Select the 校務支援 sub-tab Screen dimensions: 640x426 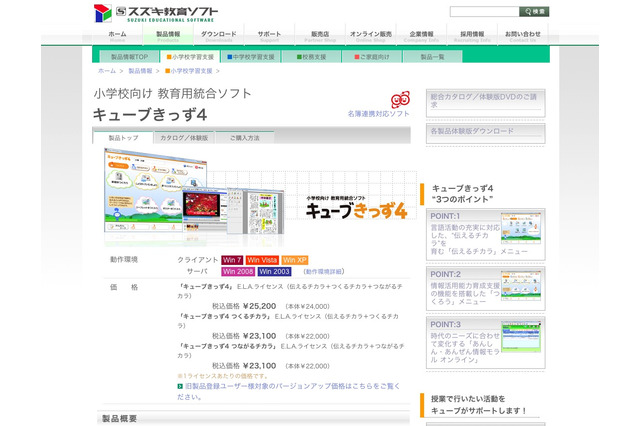click(311, 57)
